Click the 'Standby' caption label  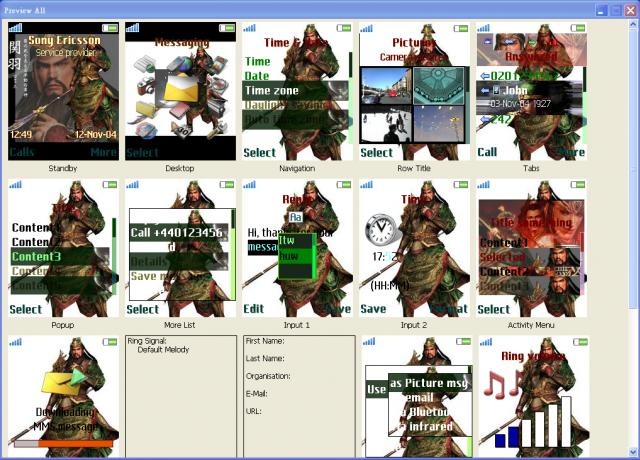click(62, 168)
